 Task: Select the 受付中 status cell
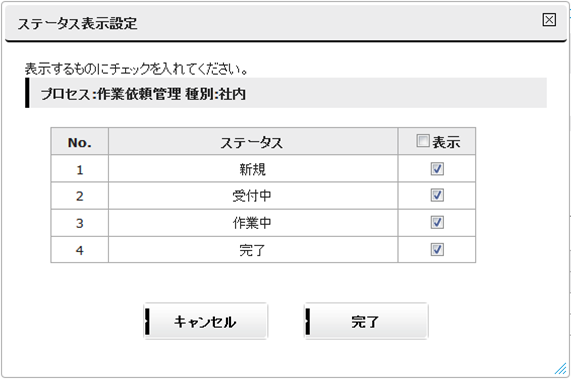click(253, 196)
